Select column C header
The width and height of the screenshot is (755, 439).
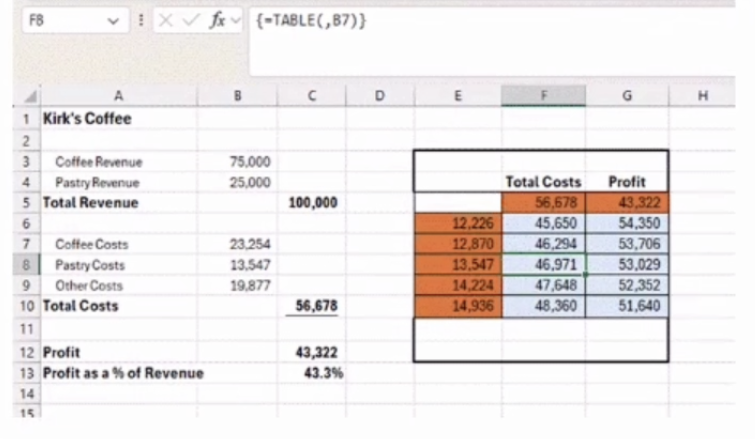[312, 96]
